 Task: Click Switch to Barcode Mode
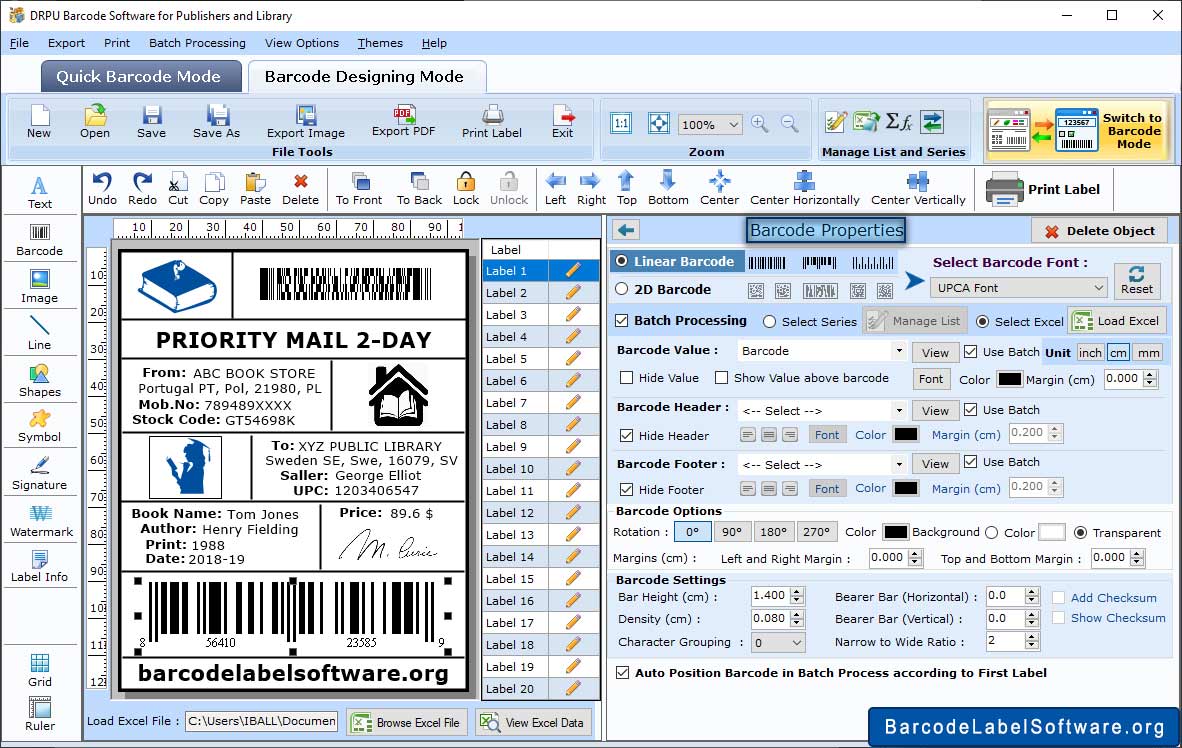point(1079,130)
